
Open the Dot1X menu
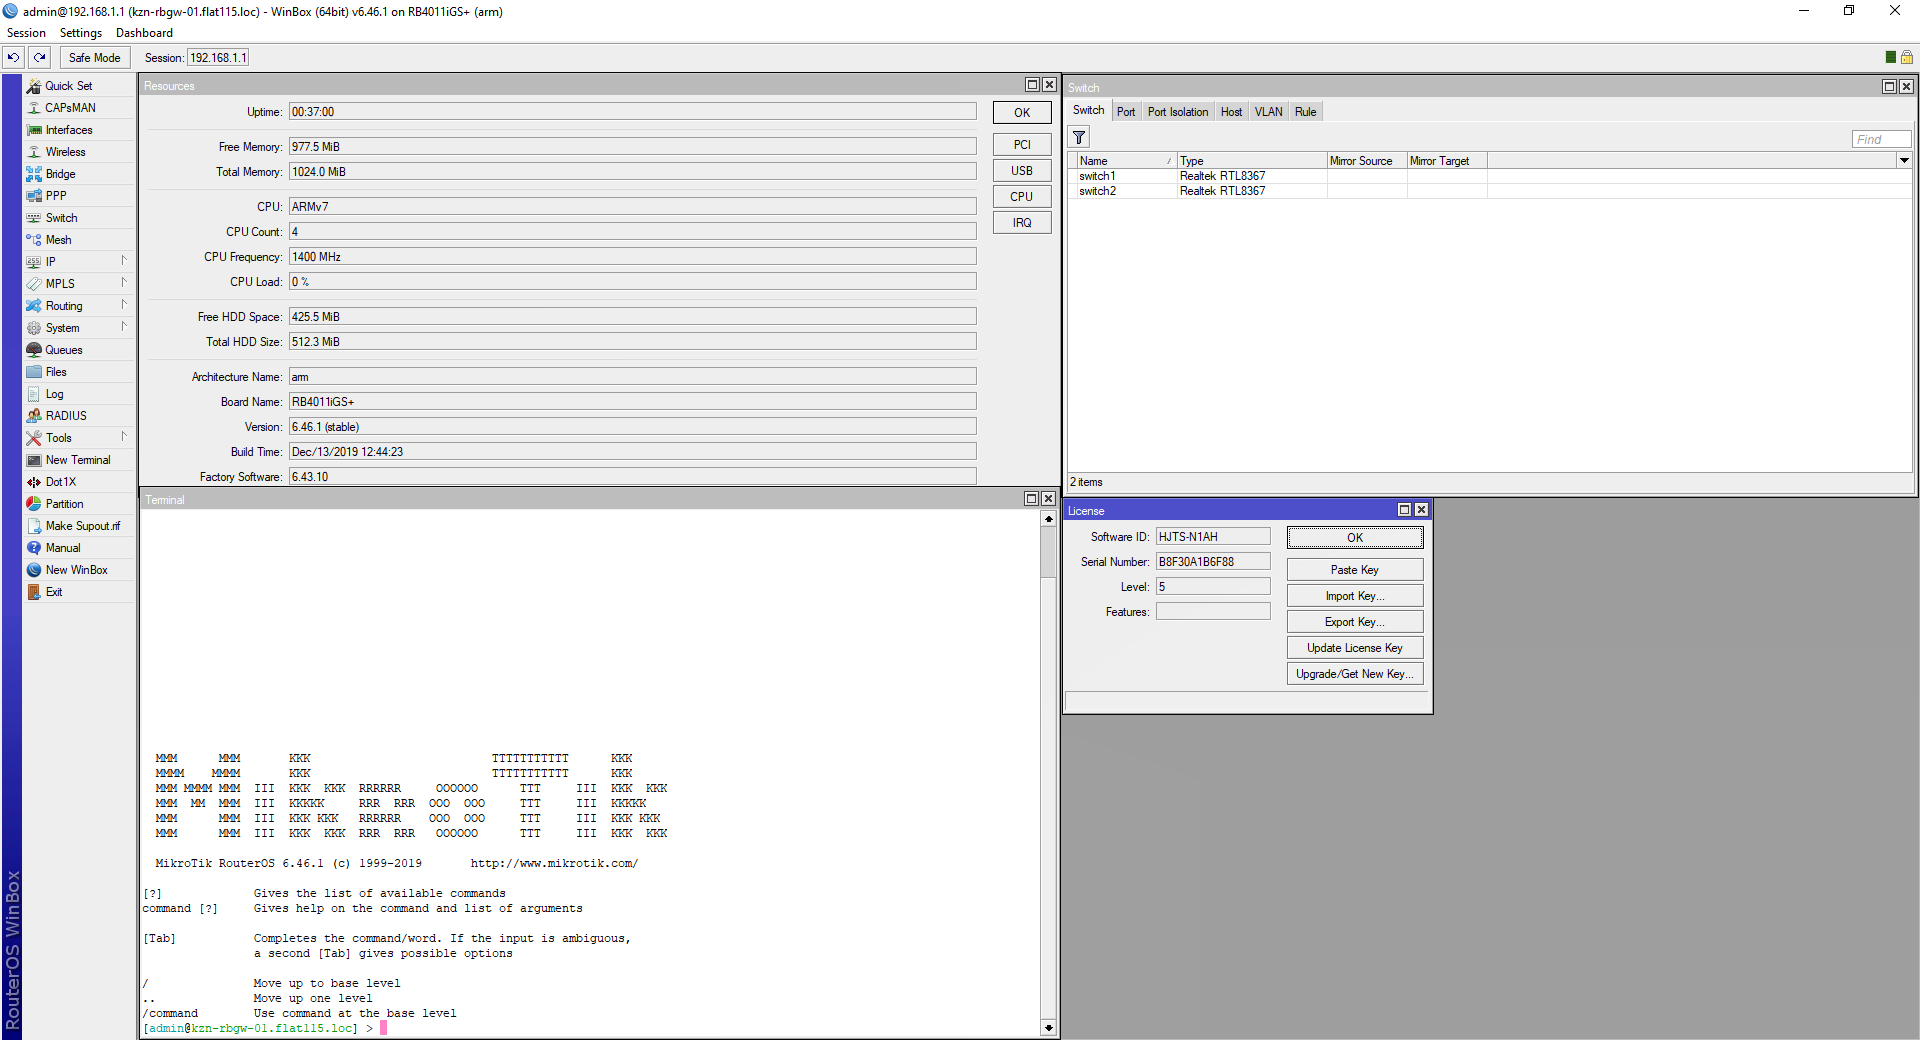(x=60, y=482)
